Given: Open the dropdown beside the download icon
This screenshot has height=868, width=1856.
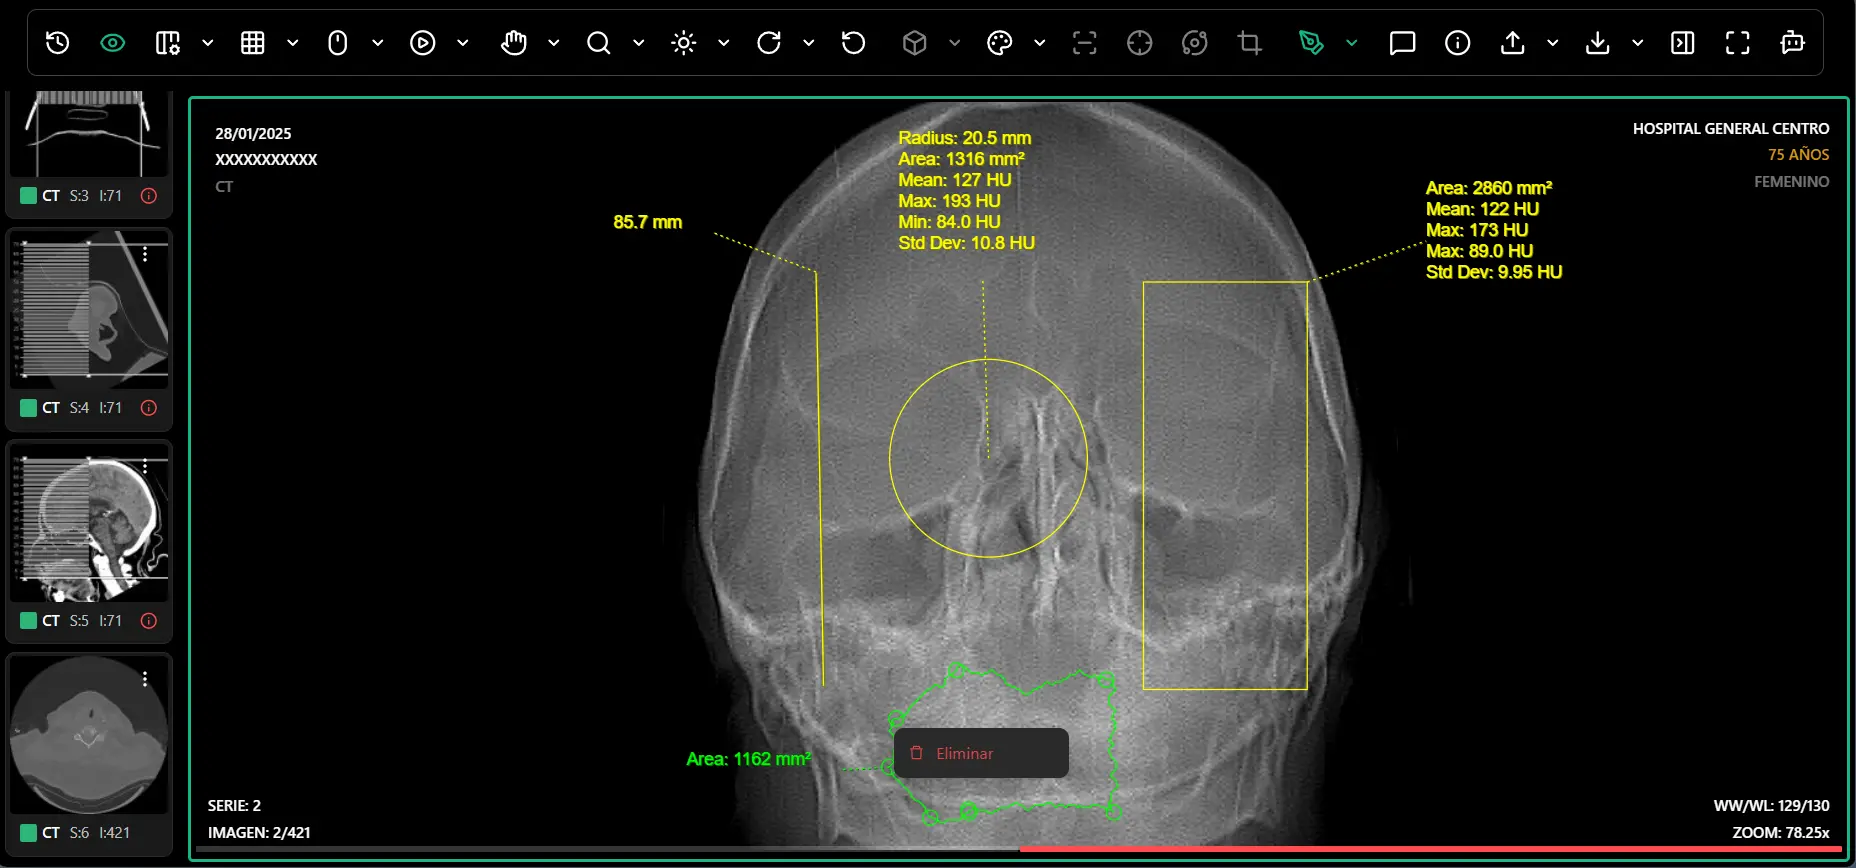Looking at the screenshot, I should (1637, 43).
